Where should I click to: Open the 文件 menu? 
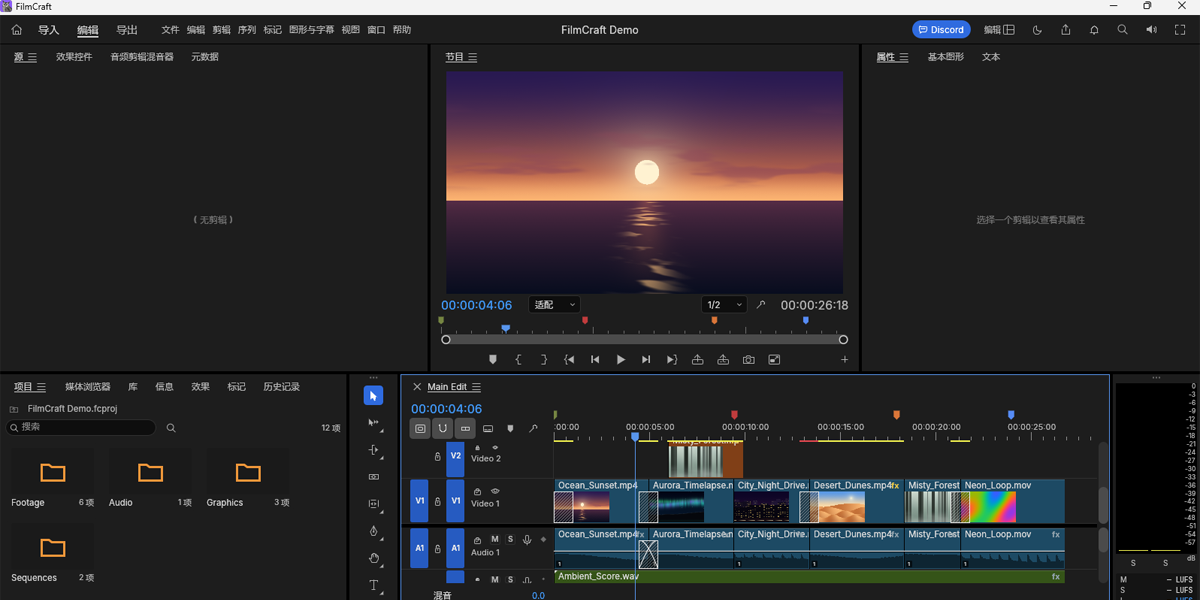[x=170, y=30]
